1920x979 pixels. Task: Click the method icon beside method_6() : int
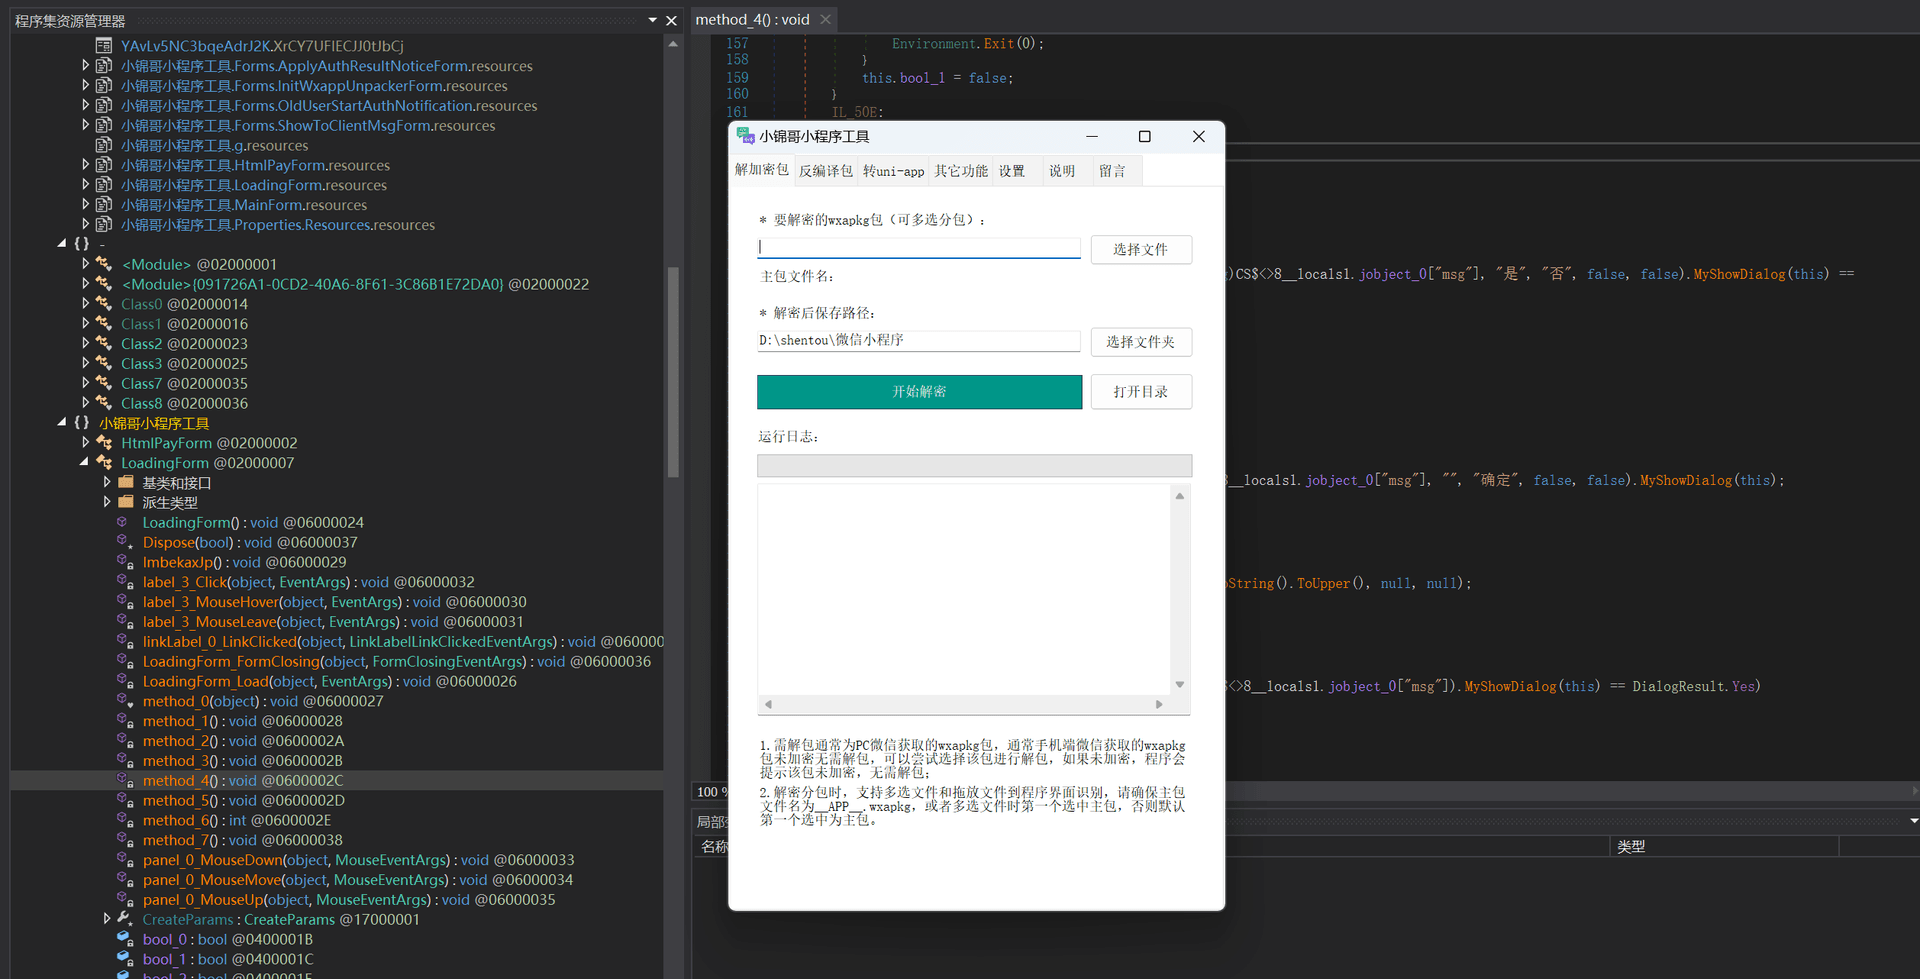click(x=125, y=820)
